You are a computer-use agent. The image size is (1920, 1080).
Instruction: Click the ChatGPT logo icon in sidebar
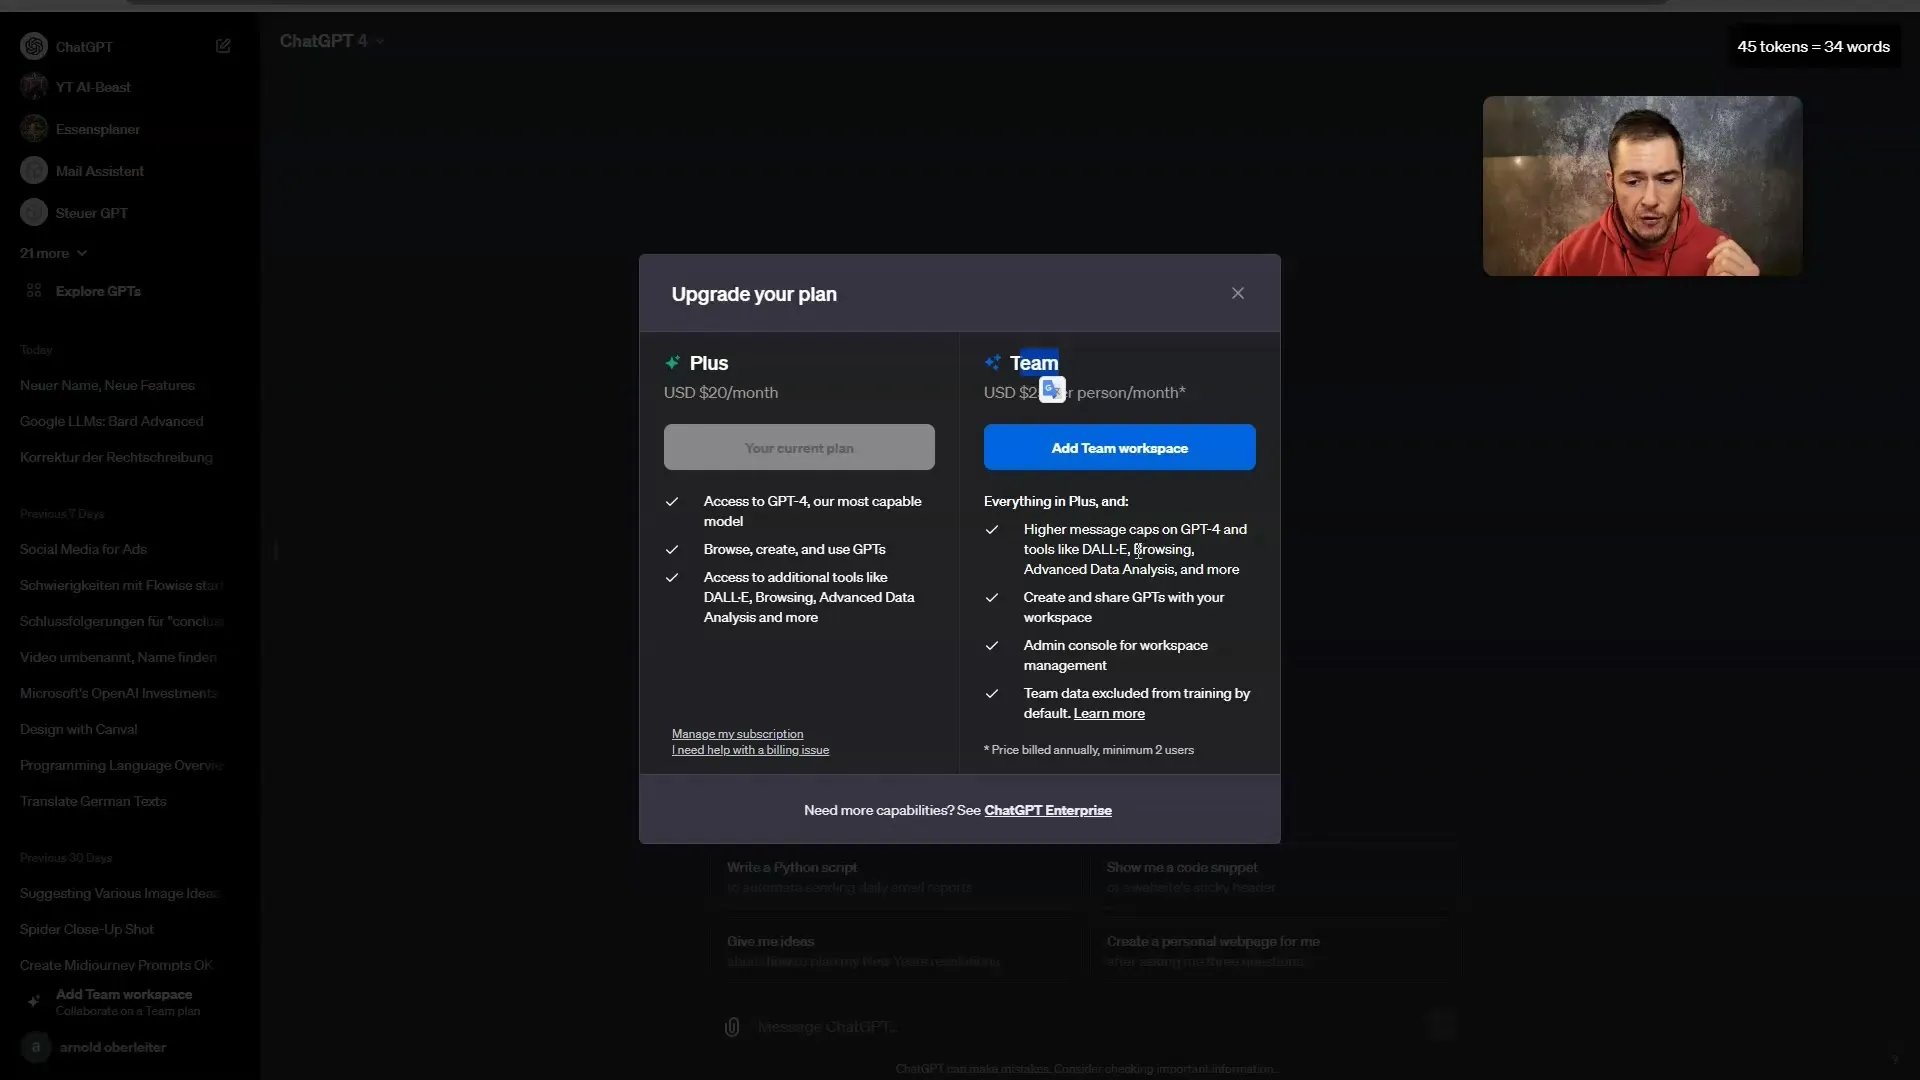pyautogui.click(x=34, y=46)
